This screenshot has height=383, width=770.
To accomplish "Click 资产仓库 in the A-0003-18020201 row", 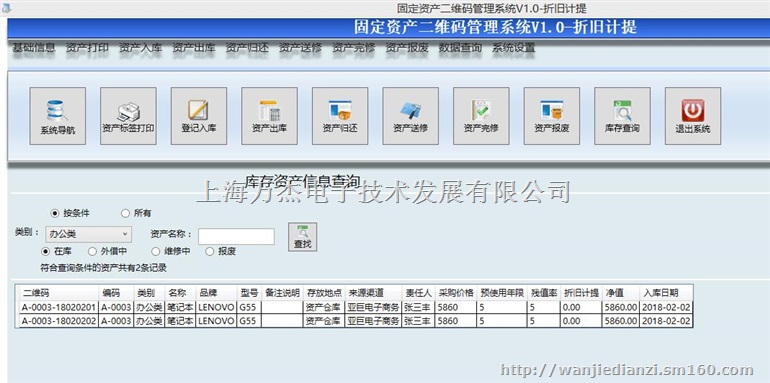I will click(x=324, y=307).
